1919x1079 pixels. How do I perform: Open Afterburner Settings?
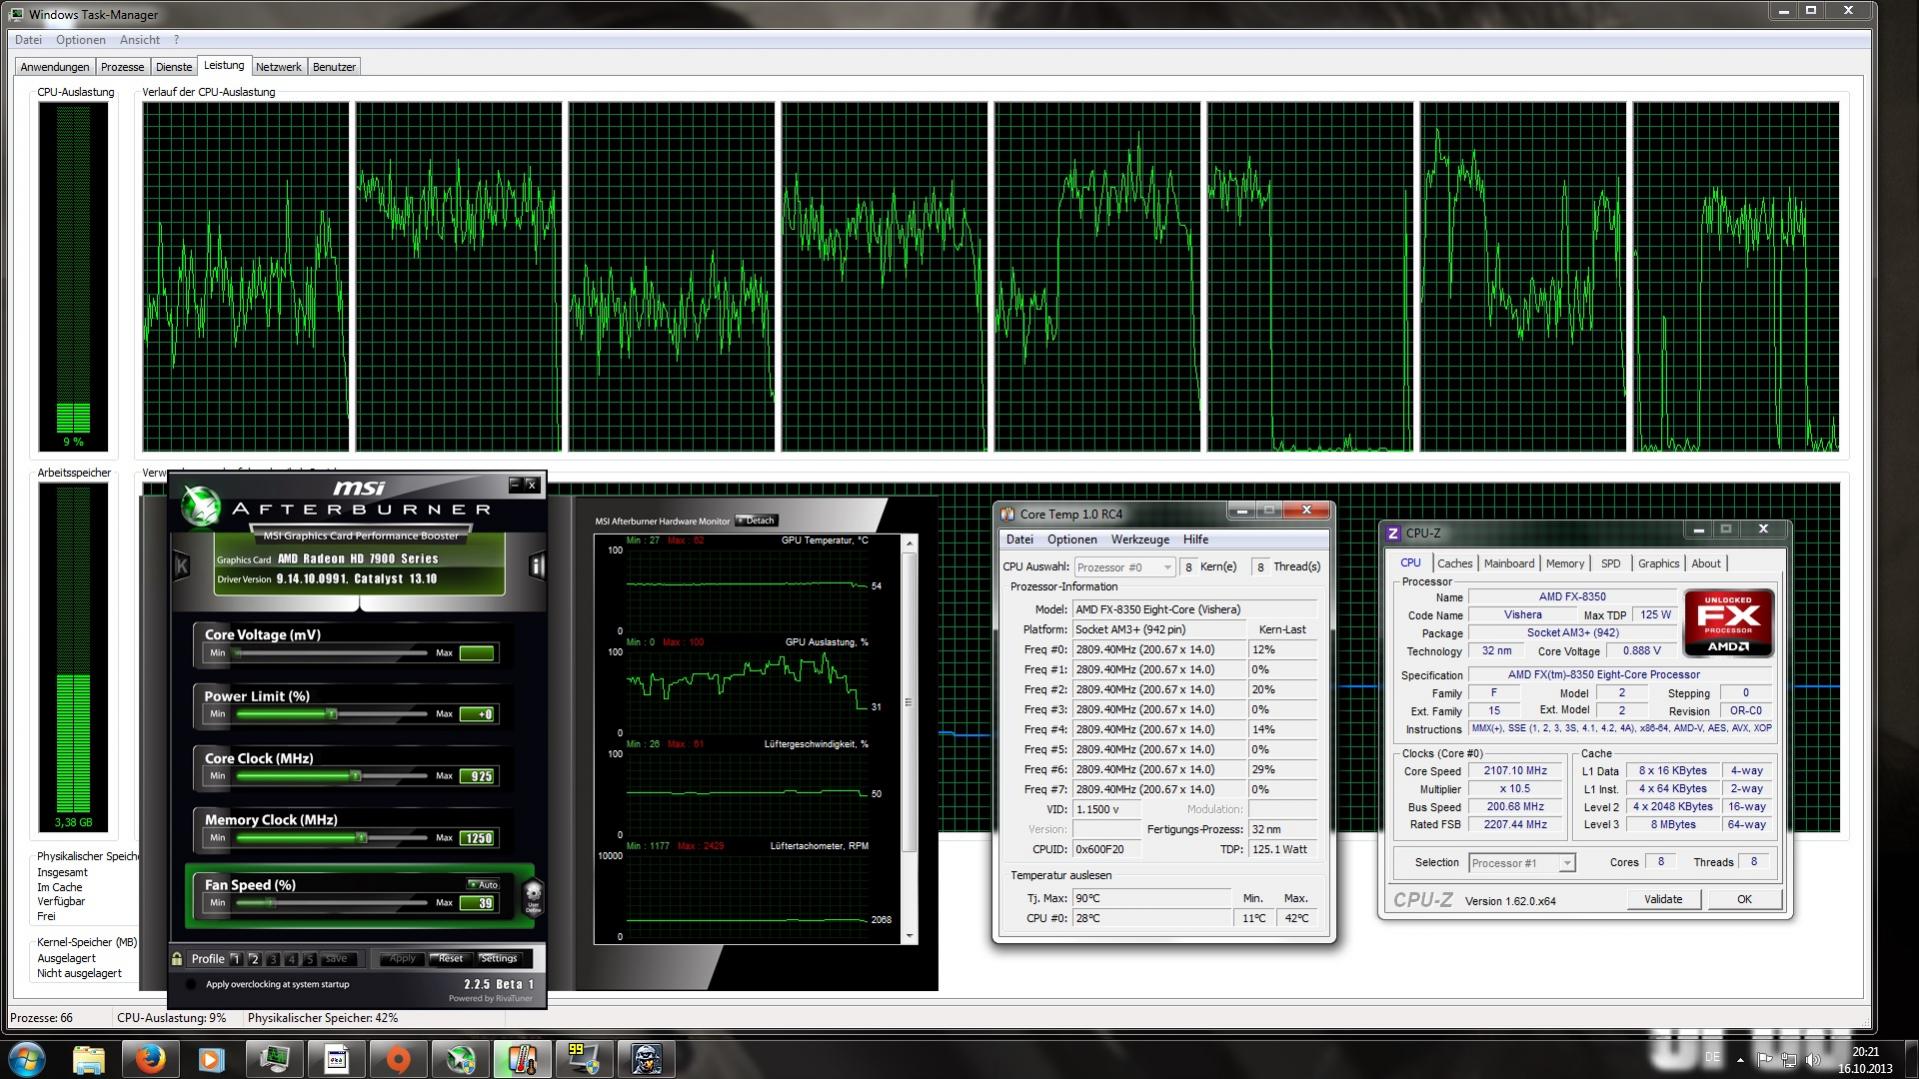coord(498,958)
